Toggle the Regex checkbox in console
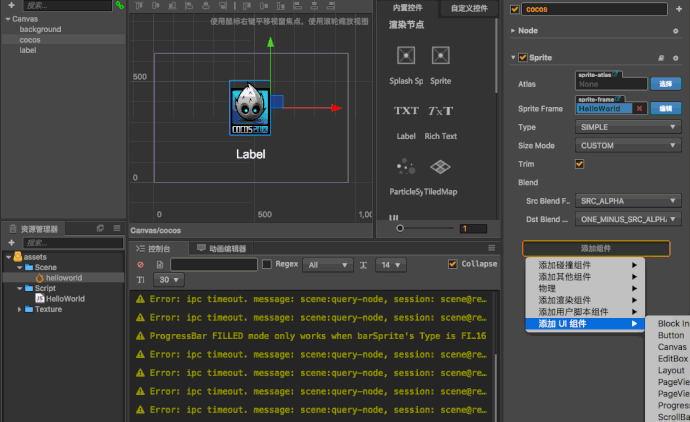This screenshot has width=690, height=422. click(x=266, y=265)
